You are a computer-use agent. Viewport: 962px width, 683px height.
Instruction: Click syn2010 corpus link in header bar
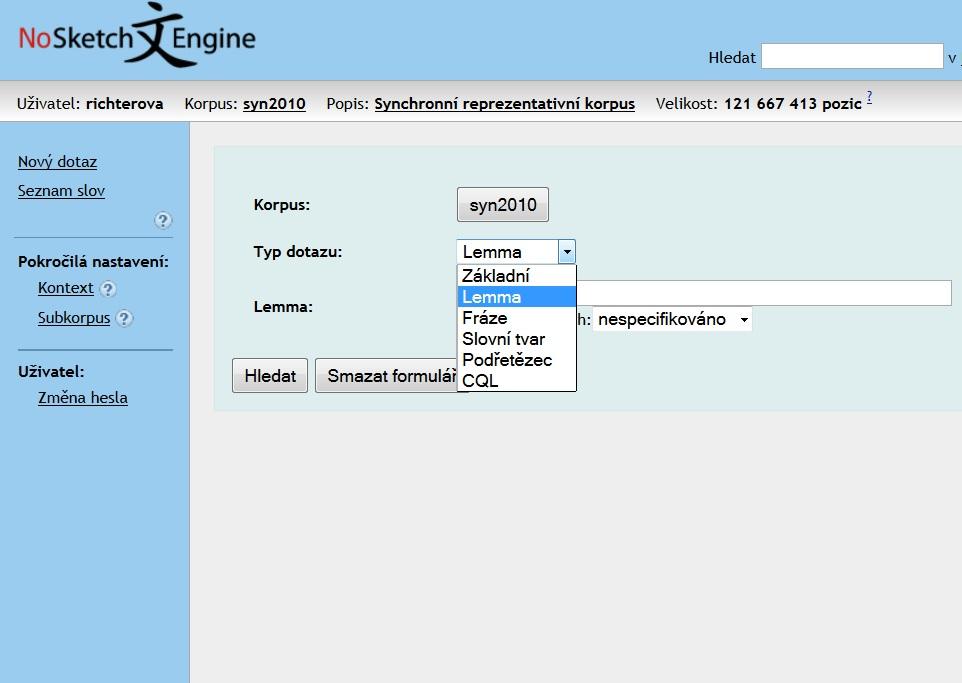point(274,104)
